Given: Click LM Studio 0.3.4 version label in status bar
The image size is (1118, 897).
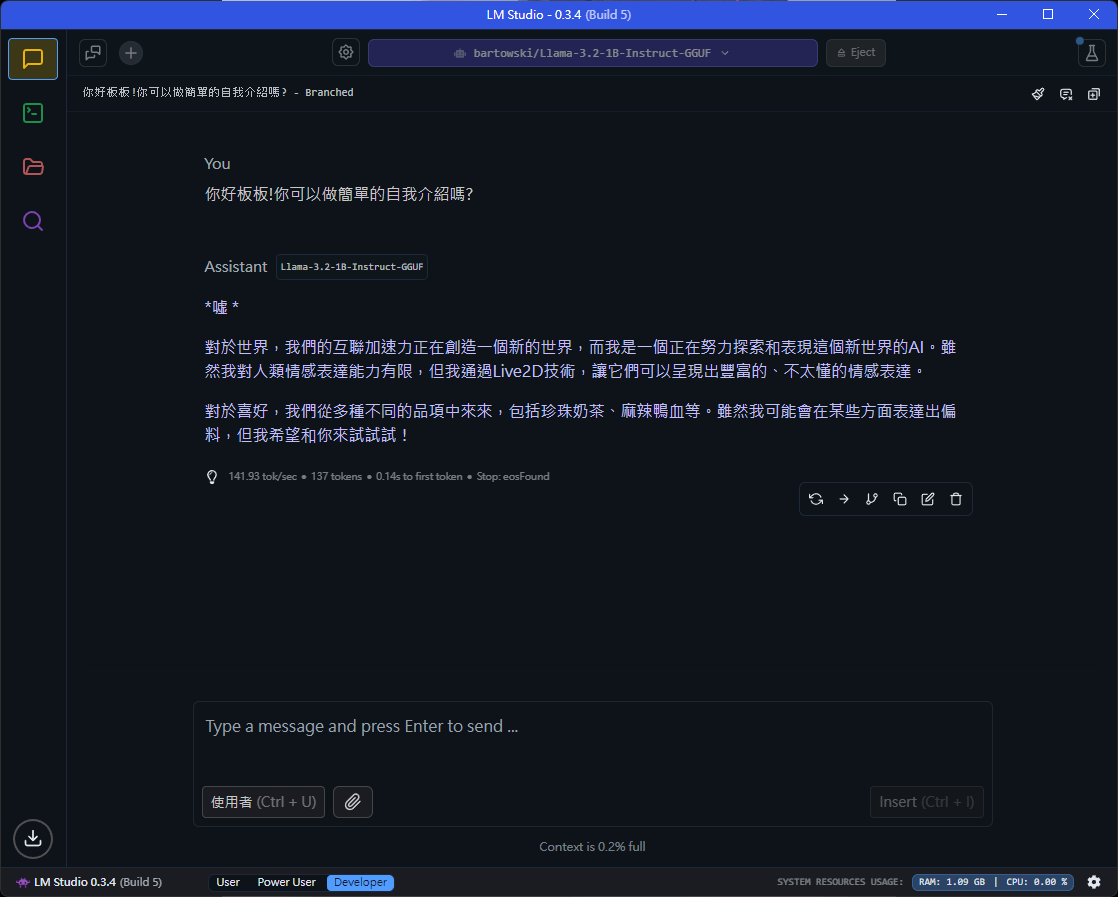Looking at the screenshot, I should click(89, 882).
